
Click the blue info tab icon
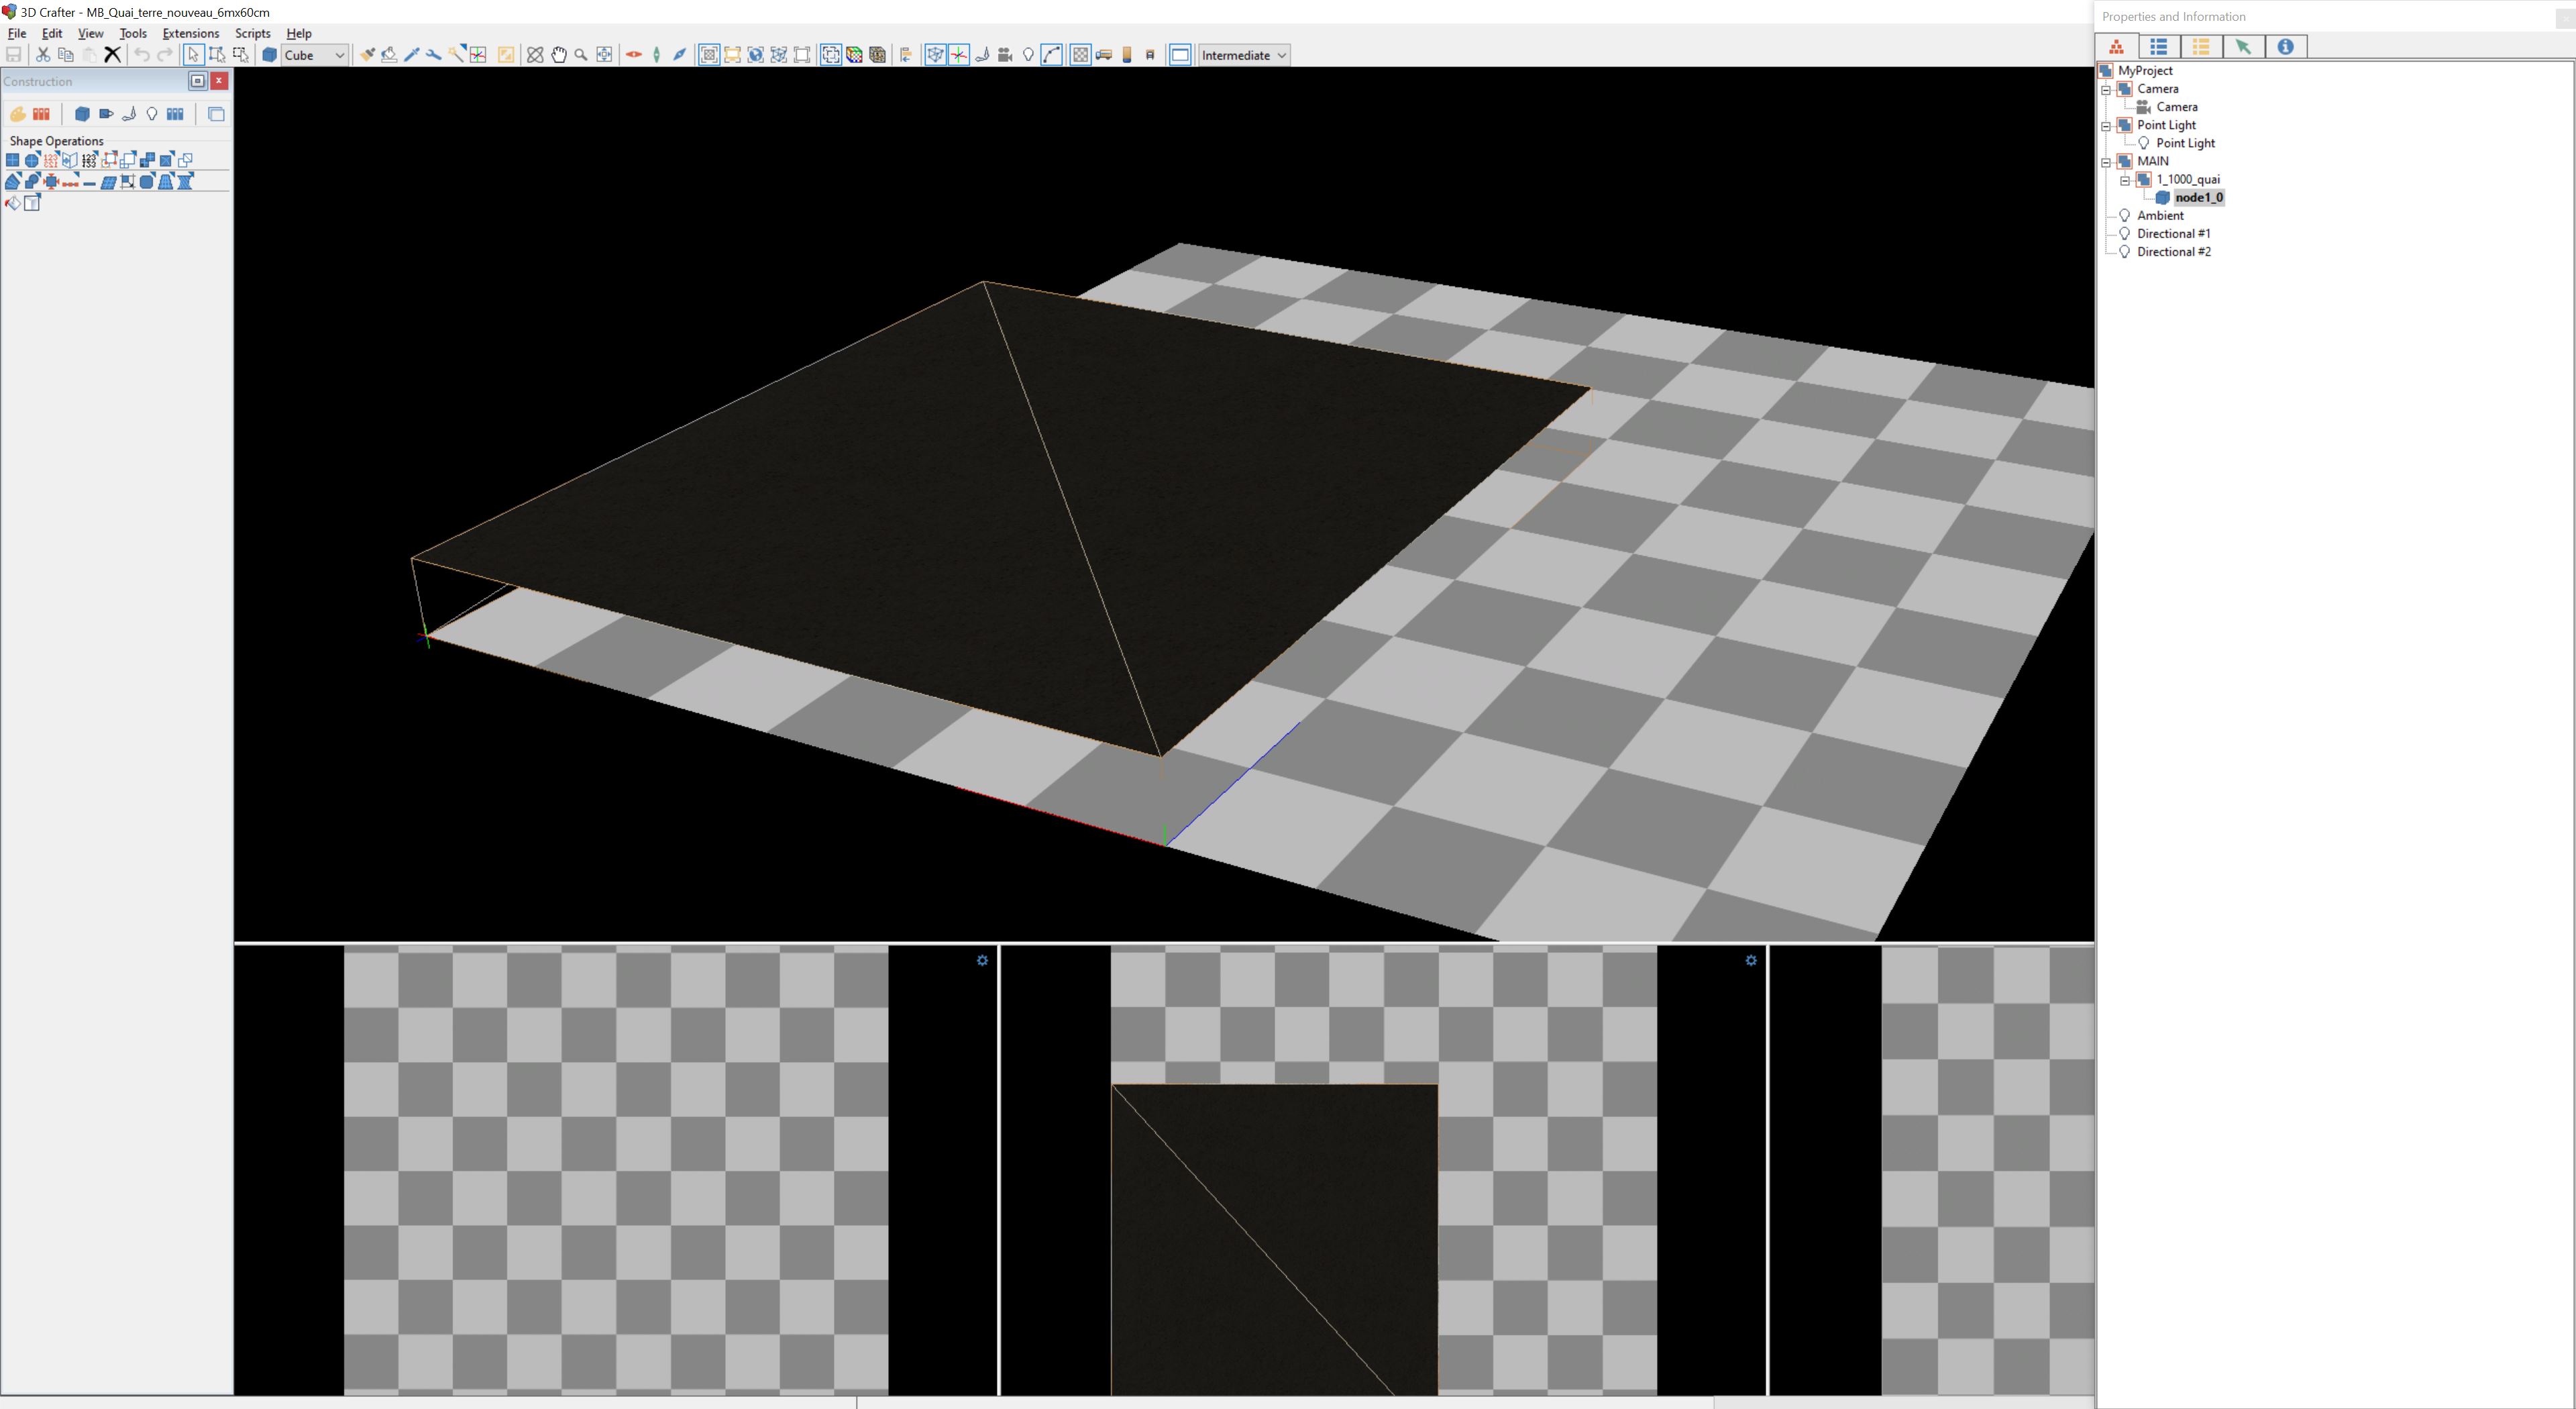tap(2285, 47)
